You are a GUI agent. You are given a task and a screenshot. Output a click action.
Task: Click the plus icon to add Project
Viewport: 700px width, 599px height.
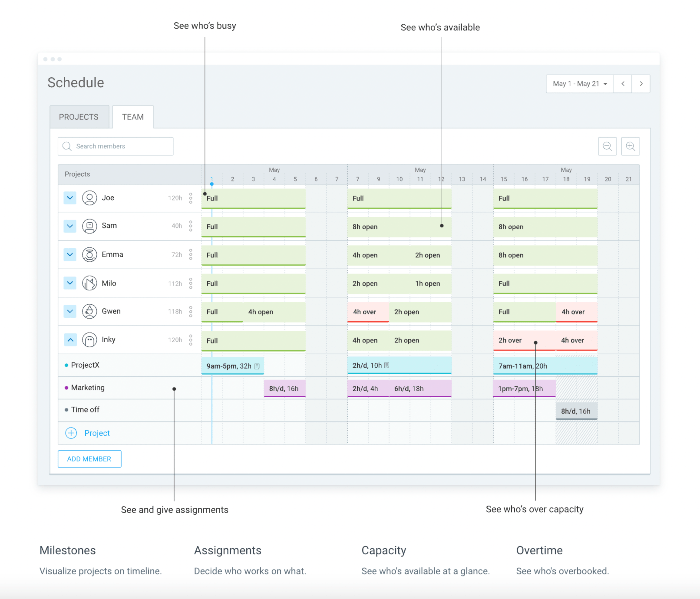click(x=71, y=433)
